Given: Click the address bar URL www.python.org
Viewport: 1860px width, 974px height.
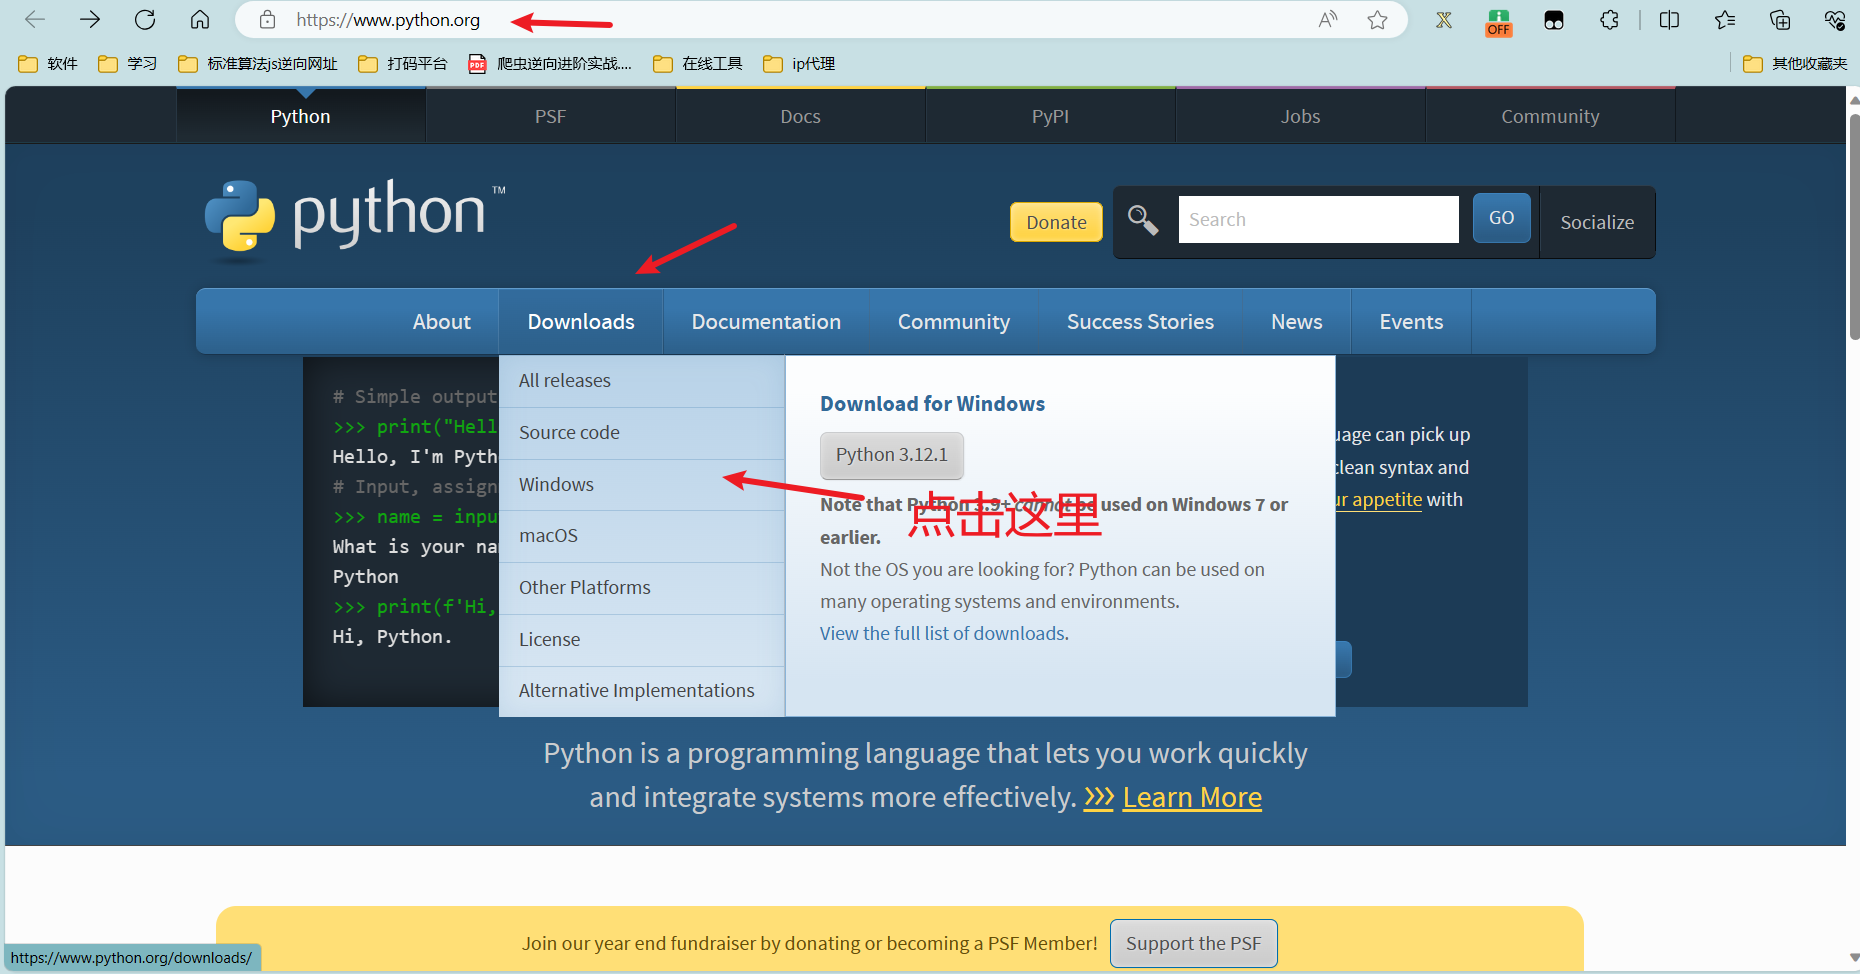Looking at the screenshot, I should tap(388, 20).
